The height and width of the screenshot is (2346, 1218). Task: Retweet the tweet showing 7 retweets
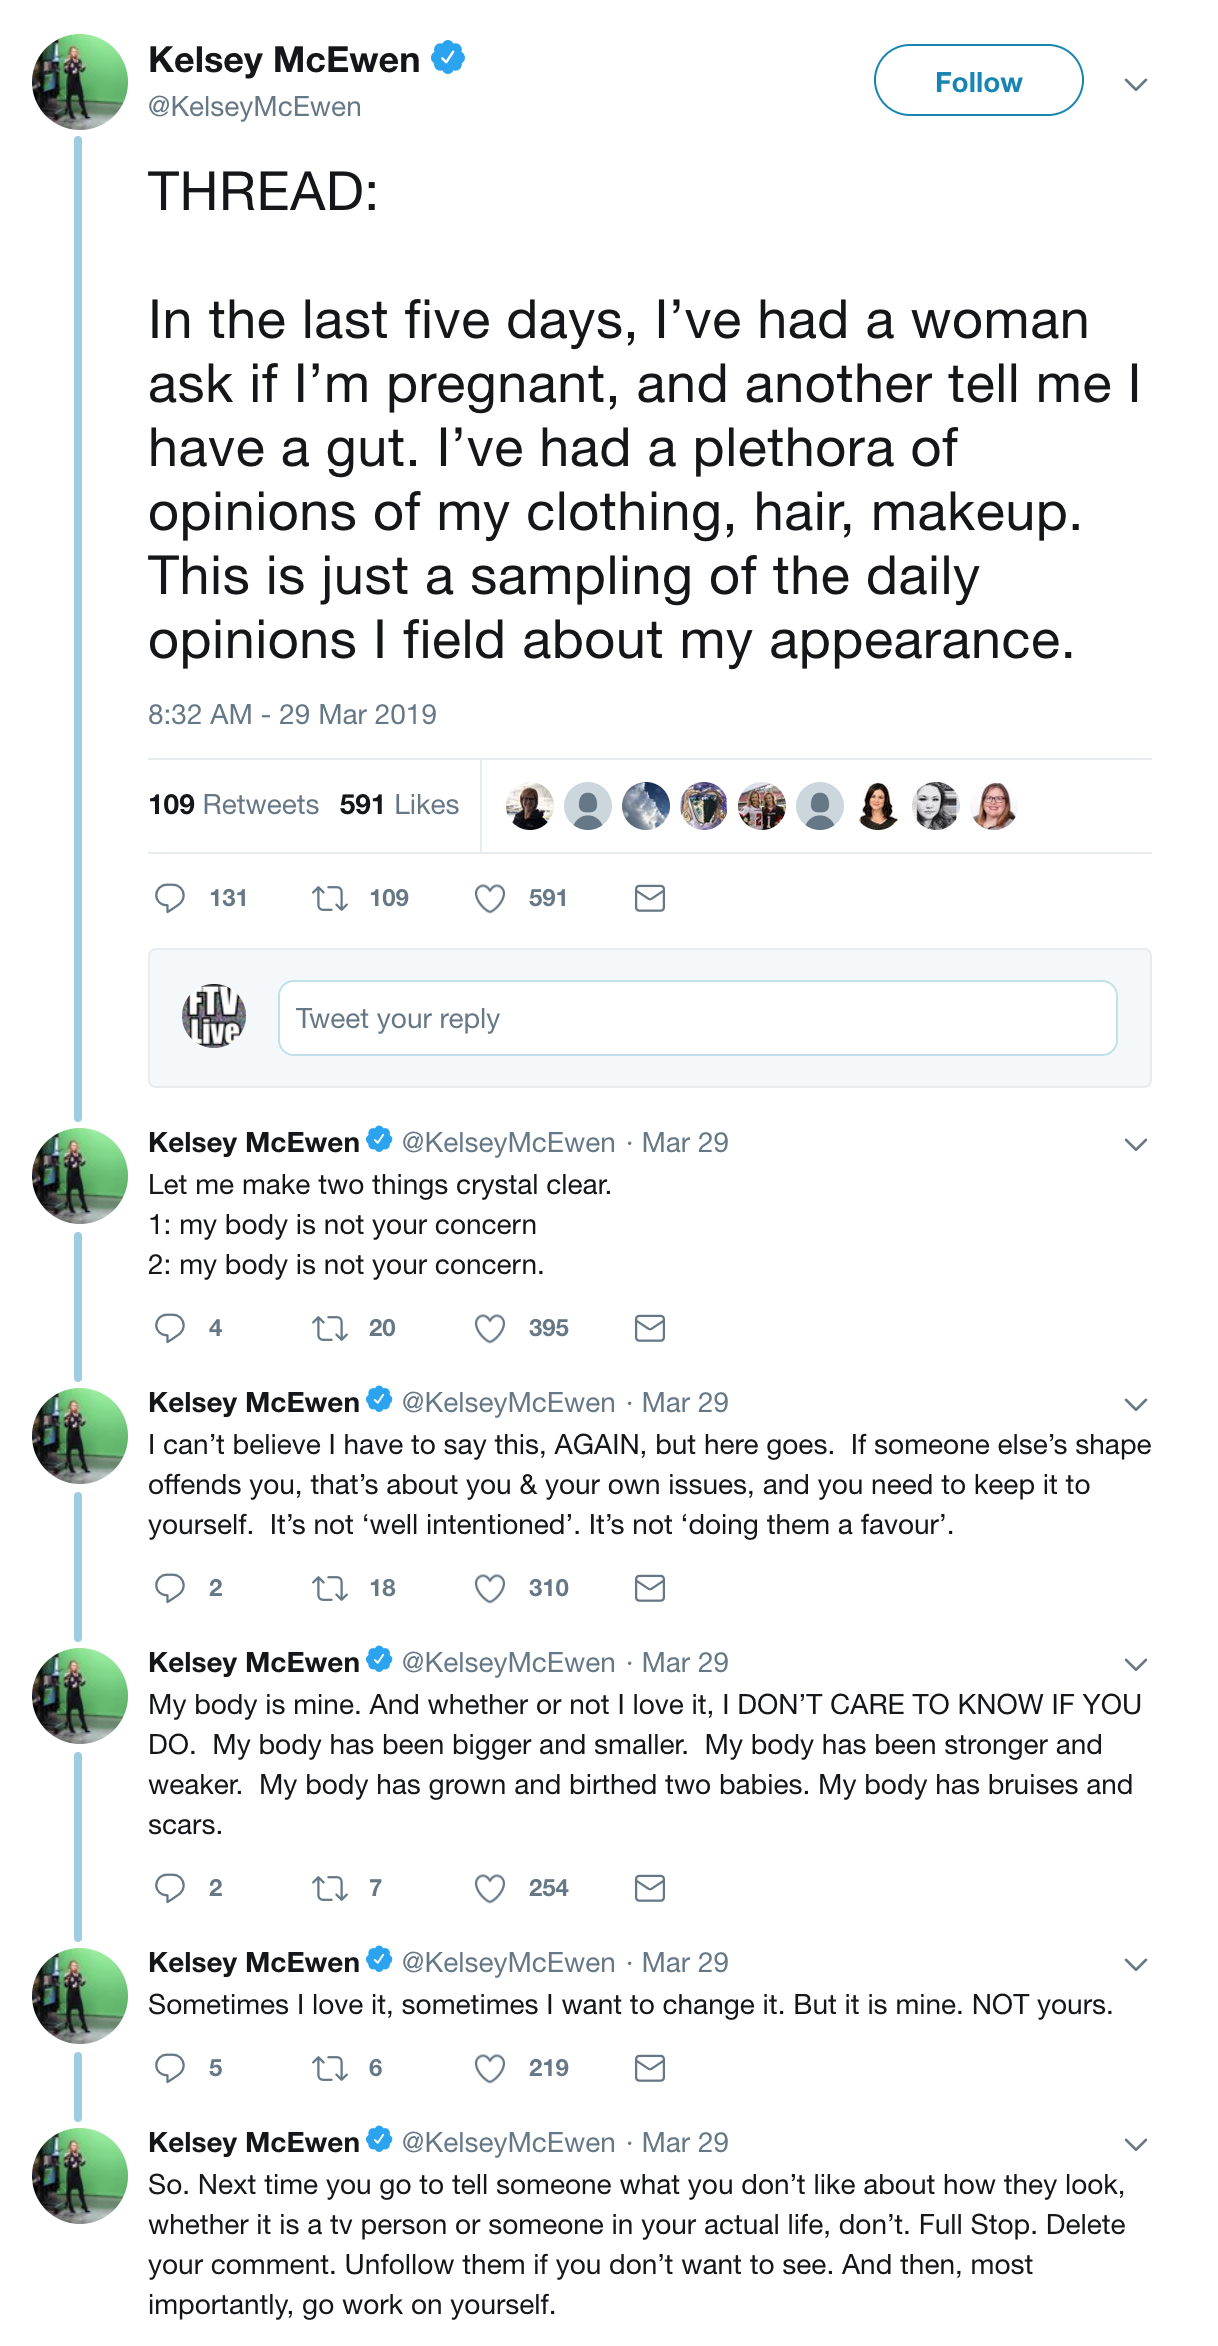(x=330, y=1888)
